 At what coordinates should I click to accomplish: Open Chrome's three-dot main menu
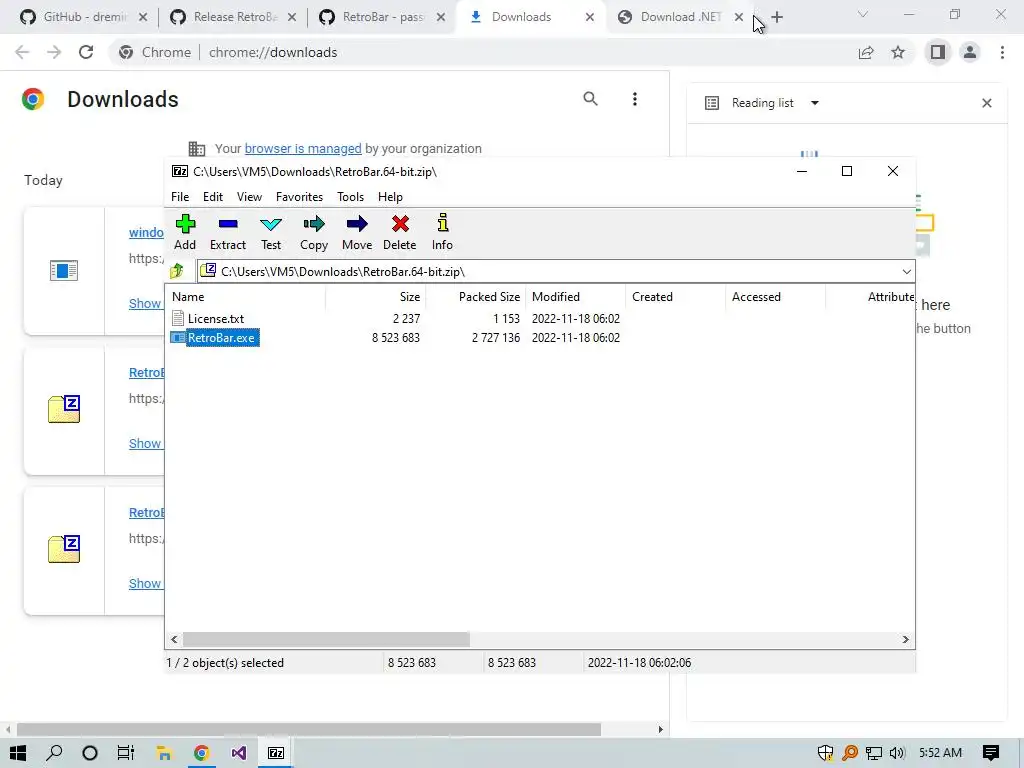coord(1002,52)
